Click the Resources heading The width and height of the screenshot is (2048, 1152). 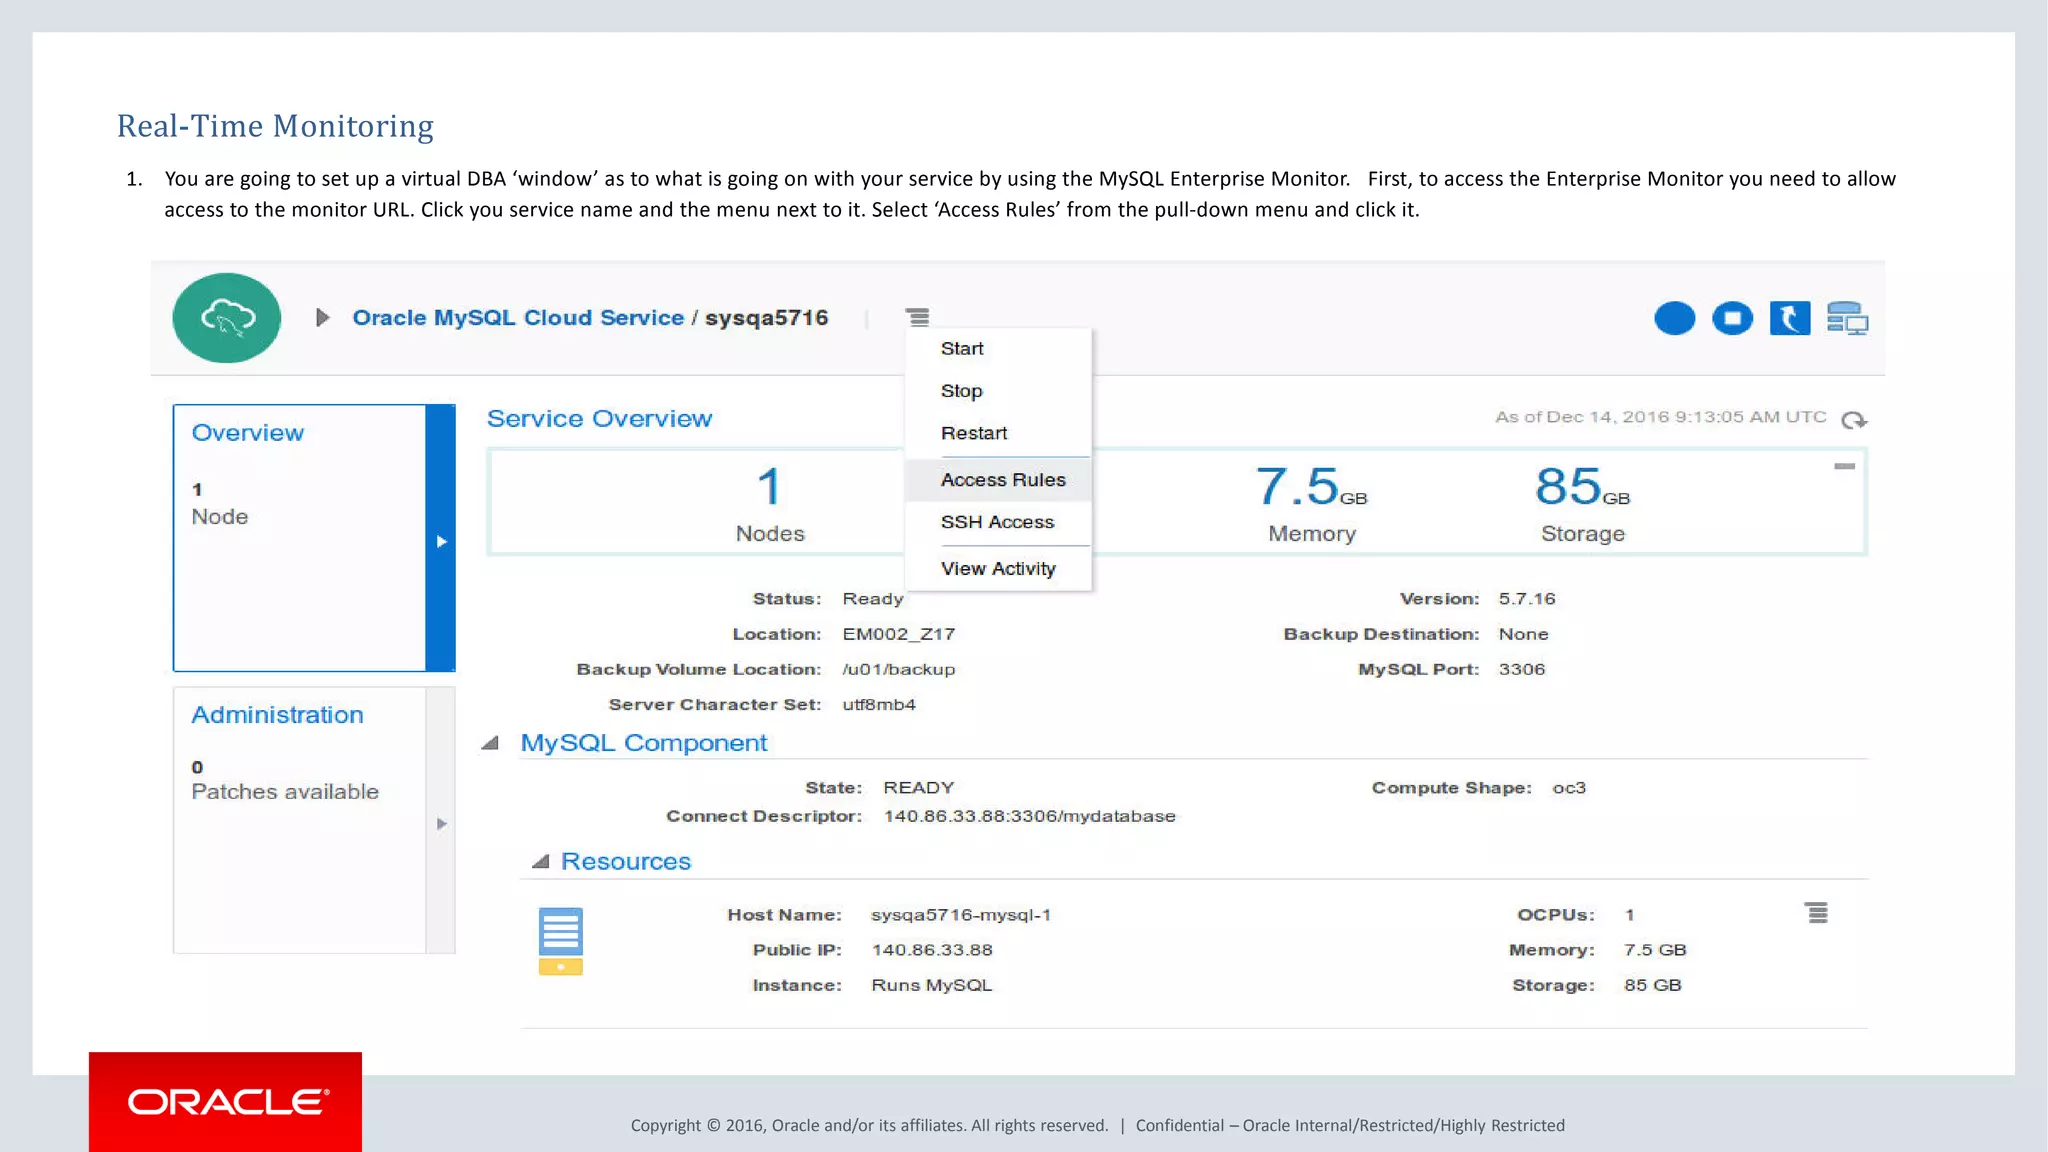[x=626, y=862]
